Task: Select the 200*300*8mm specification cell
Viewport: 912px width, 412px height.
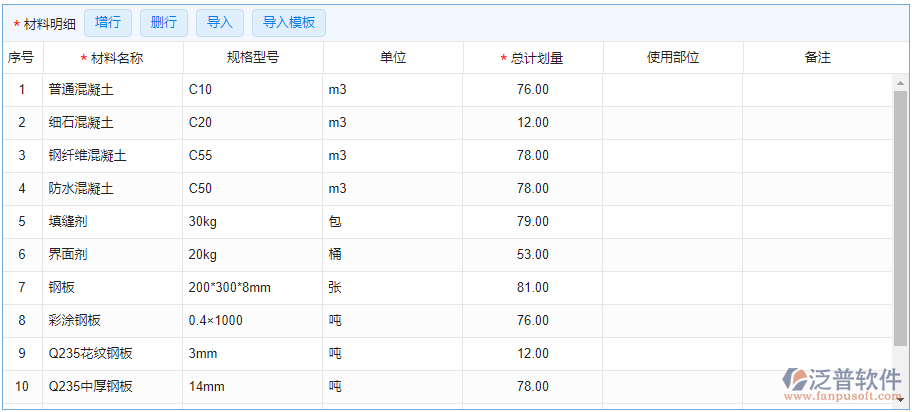Action: point(252,288)
